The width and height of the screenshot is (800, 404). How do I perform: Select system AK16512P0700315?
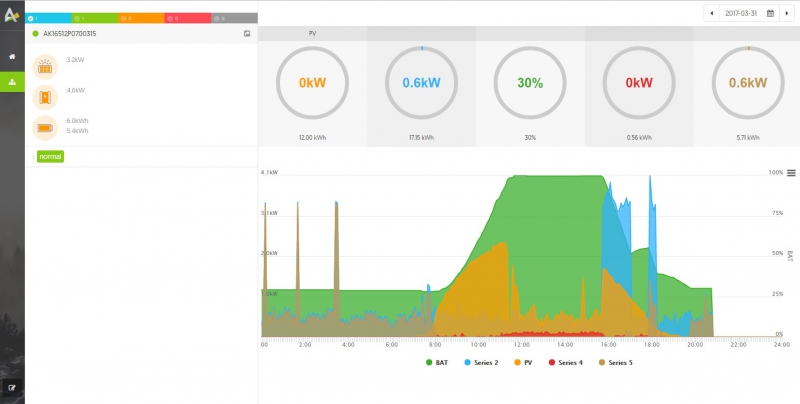69,34
